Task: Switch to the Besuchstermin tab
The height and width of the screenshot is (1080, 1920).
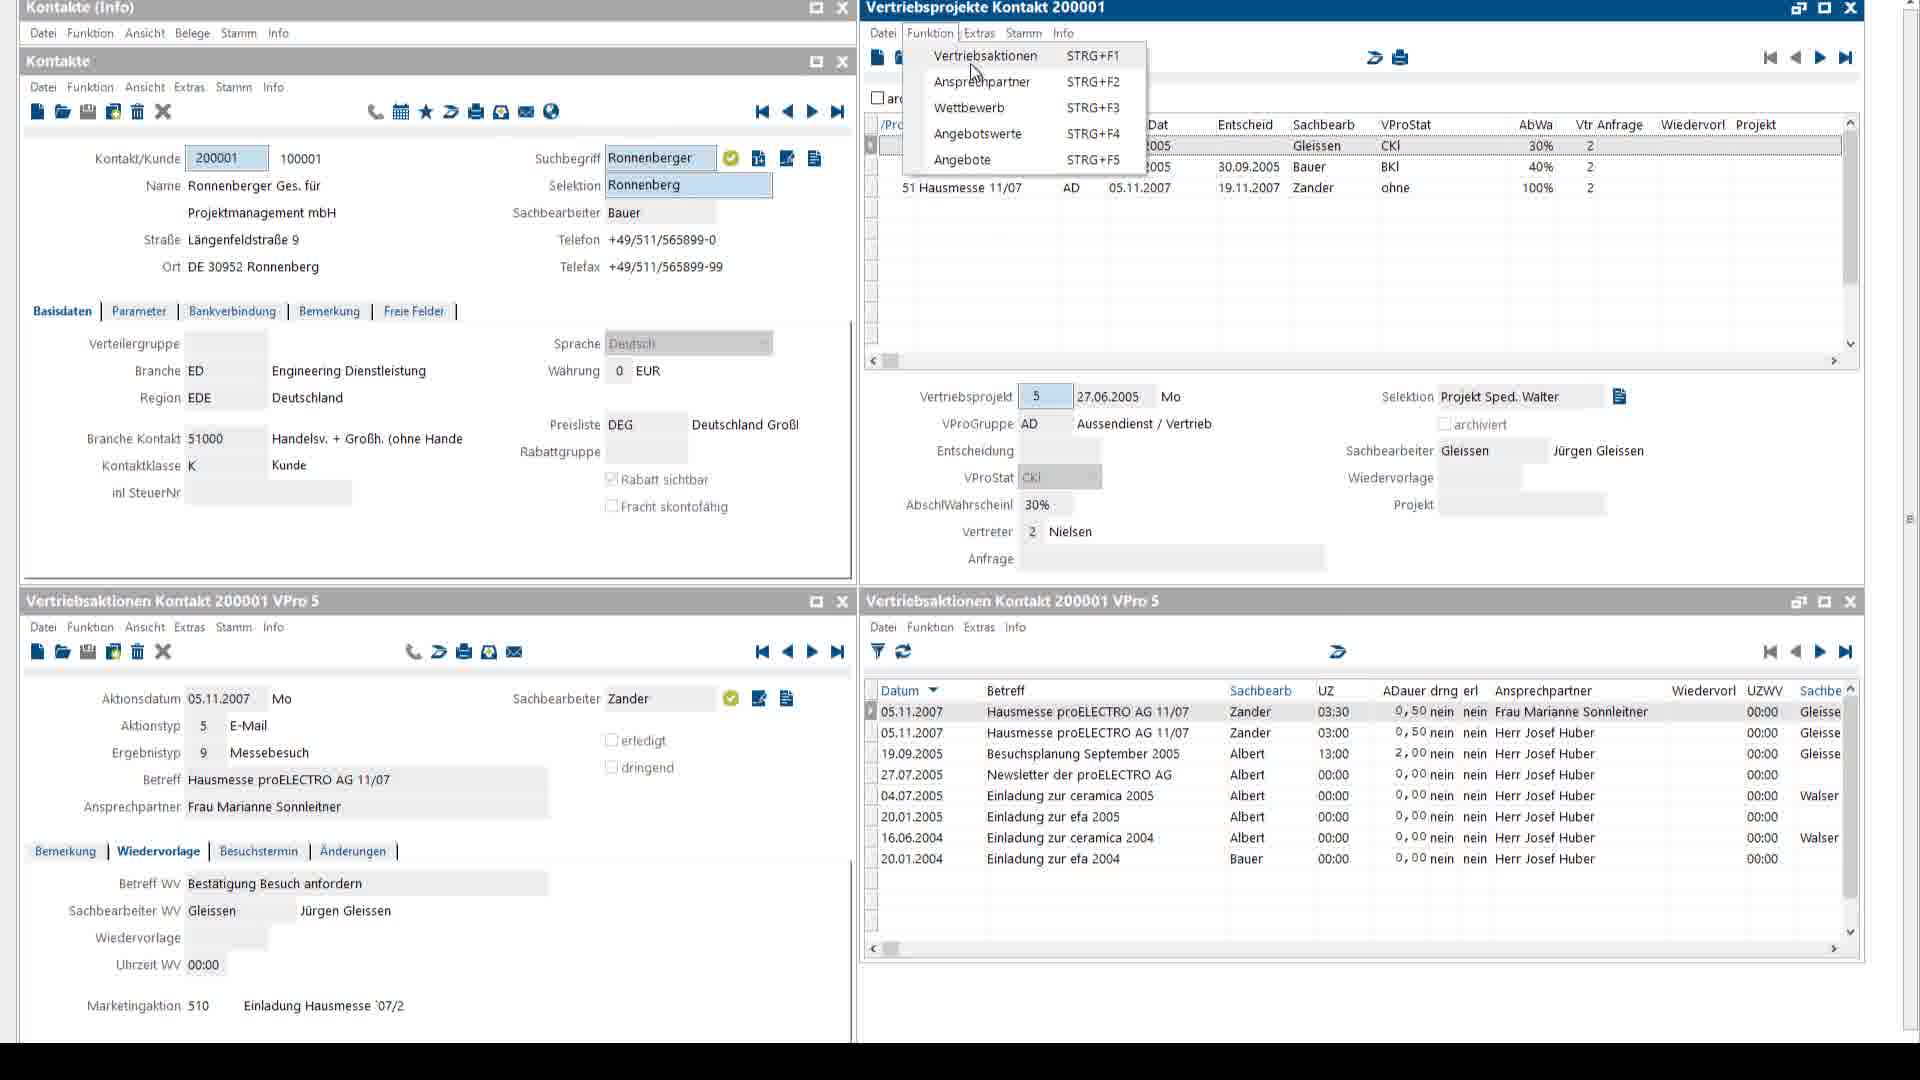Action: (x=258, y=851)
